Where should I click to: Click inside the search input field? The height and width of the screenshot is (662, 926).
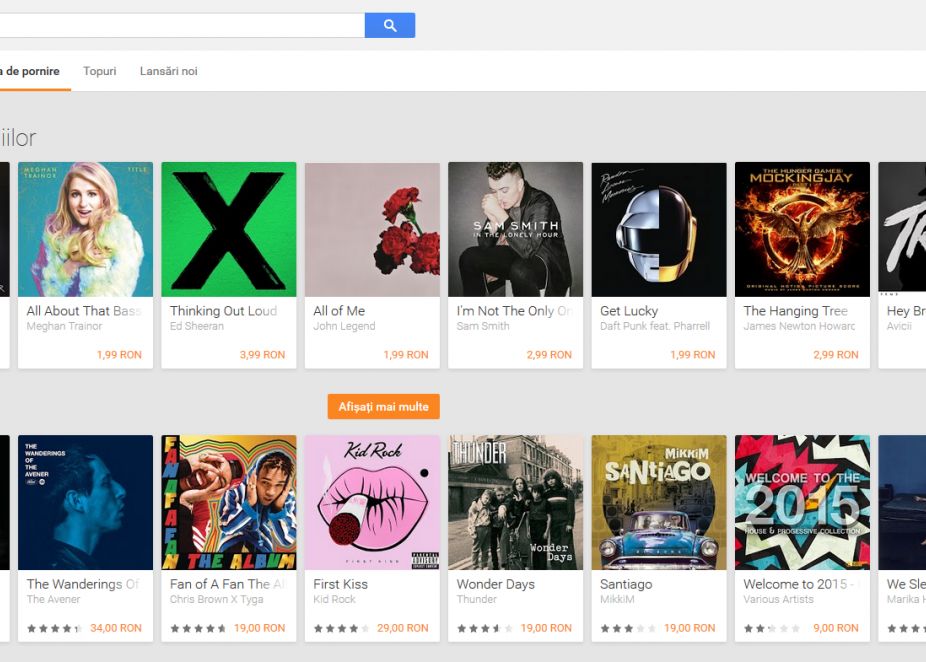coord(180,24)
